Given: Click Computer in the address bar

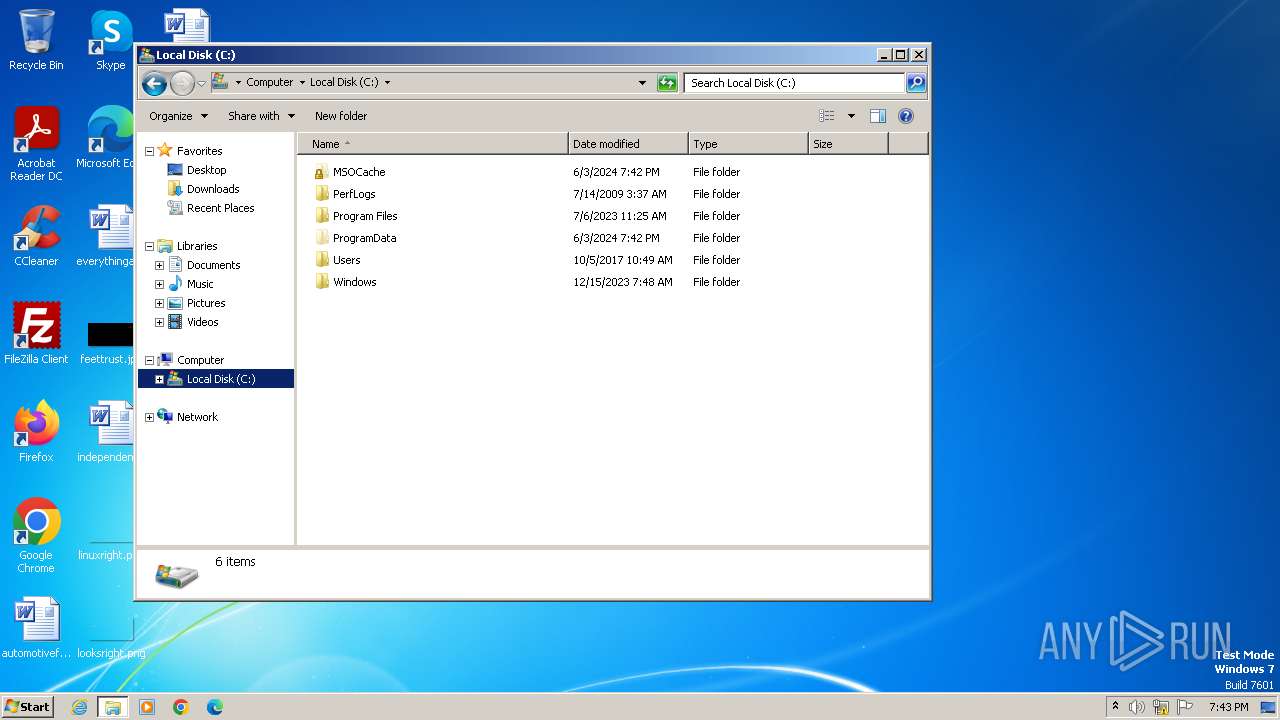Looking at the screenshot, I should (270, 83).
